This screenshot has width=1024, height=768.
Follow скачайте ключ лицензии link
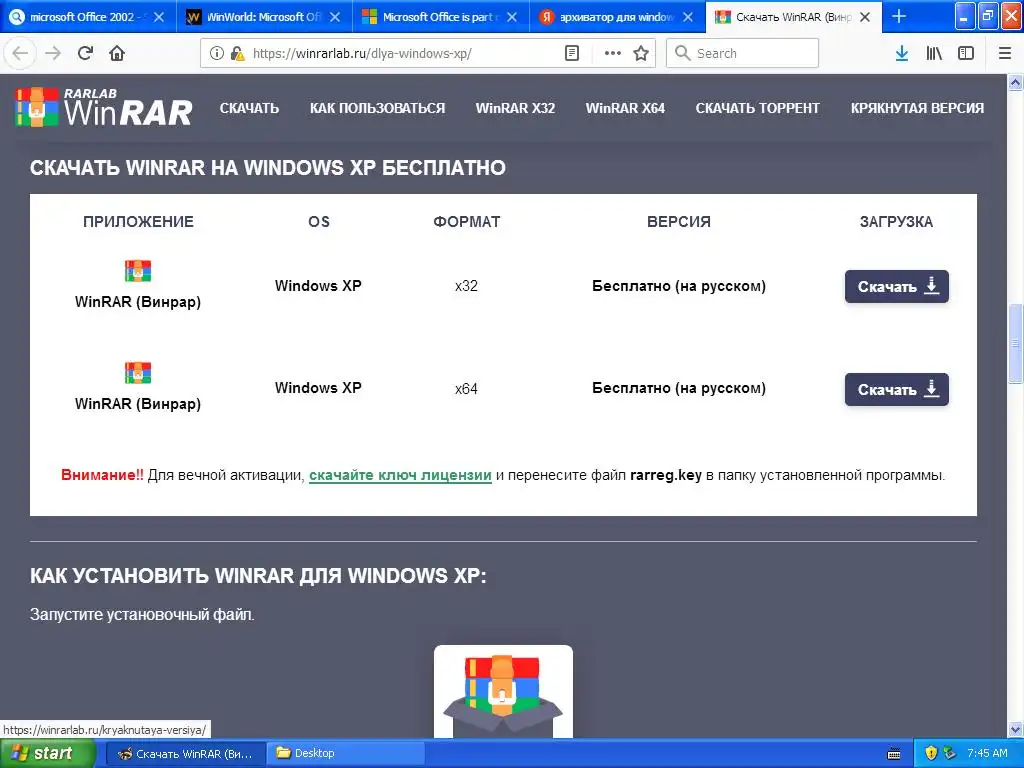400,475
